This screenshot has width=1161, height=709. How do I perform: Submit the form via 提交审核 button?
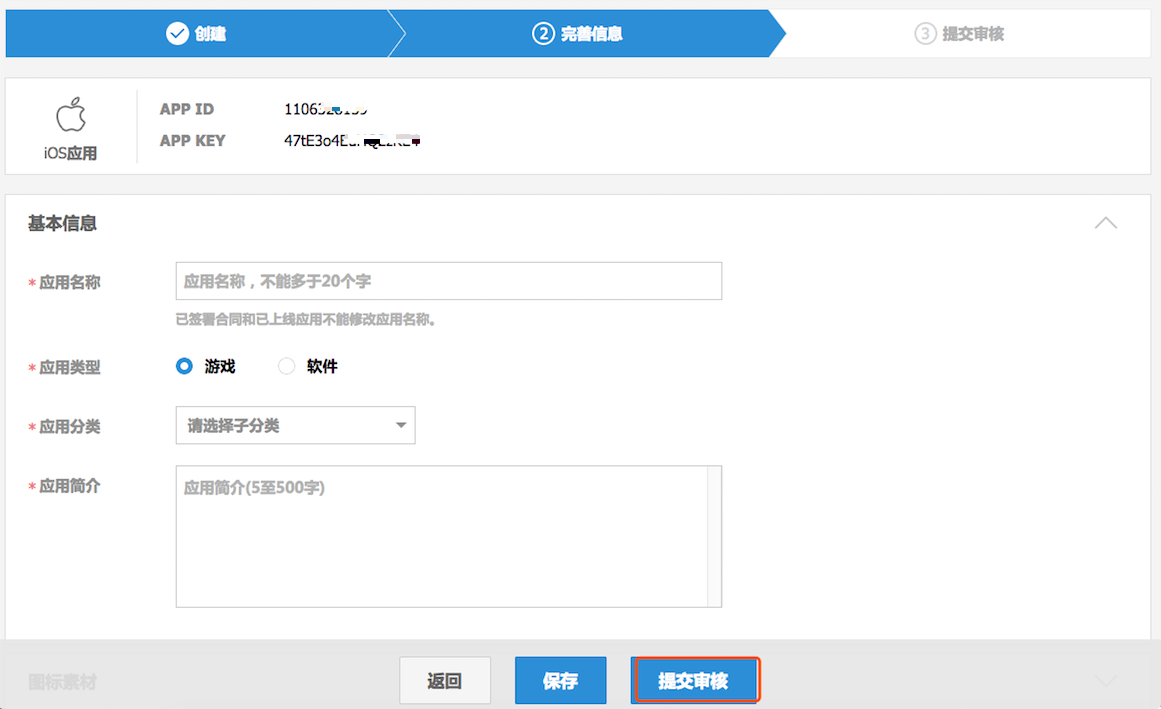[x=695, y=680]
